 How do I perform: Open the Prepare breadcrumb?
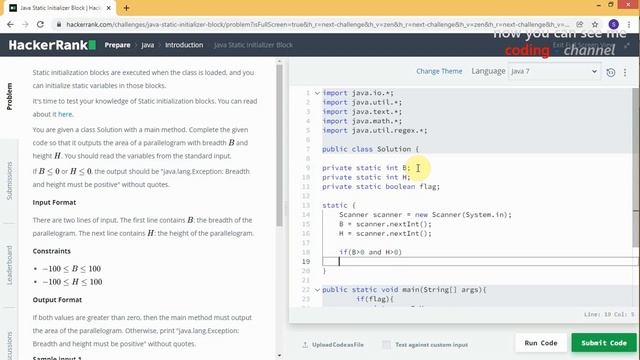117,45
